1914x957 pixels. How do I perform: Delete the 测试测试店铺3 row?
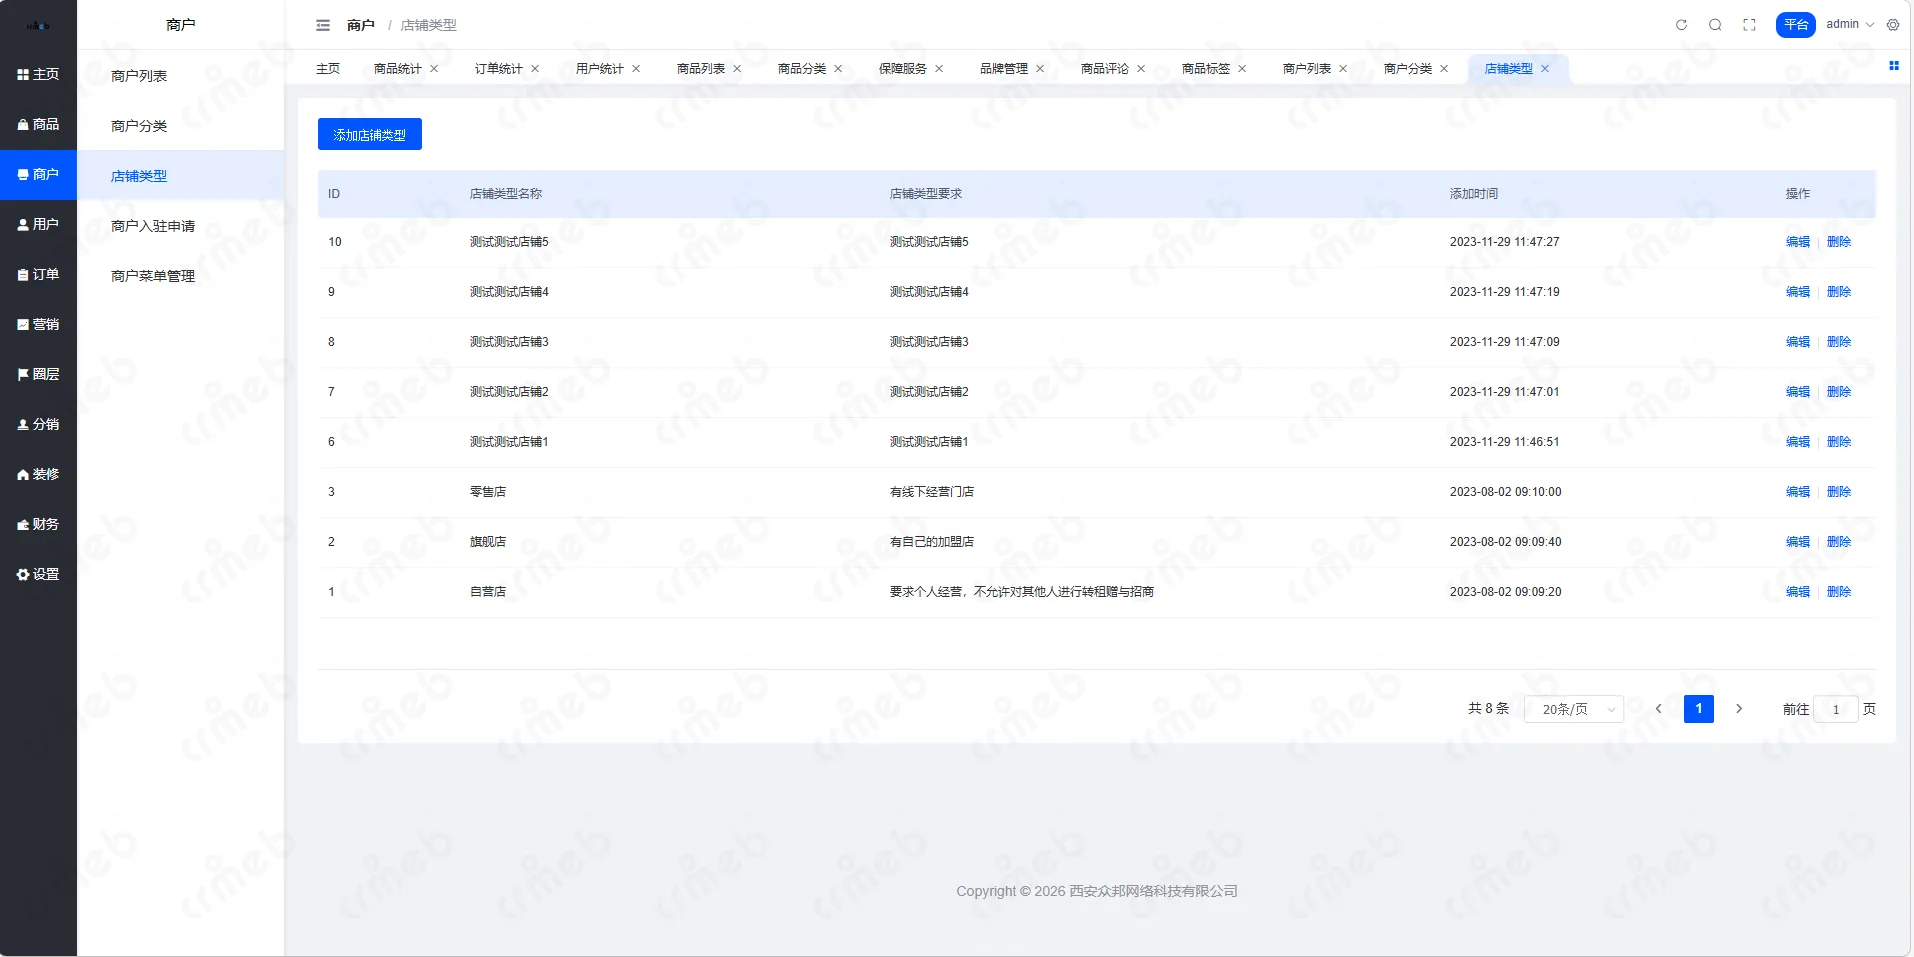tap(1839, 342)
